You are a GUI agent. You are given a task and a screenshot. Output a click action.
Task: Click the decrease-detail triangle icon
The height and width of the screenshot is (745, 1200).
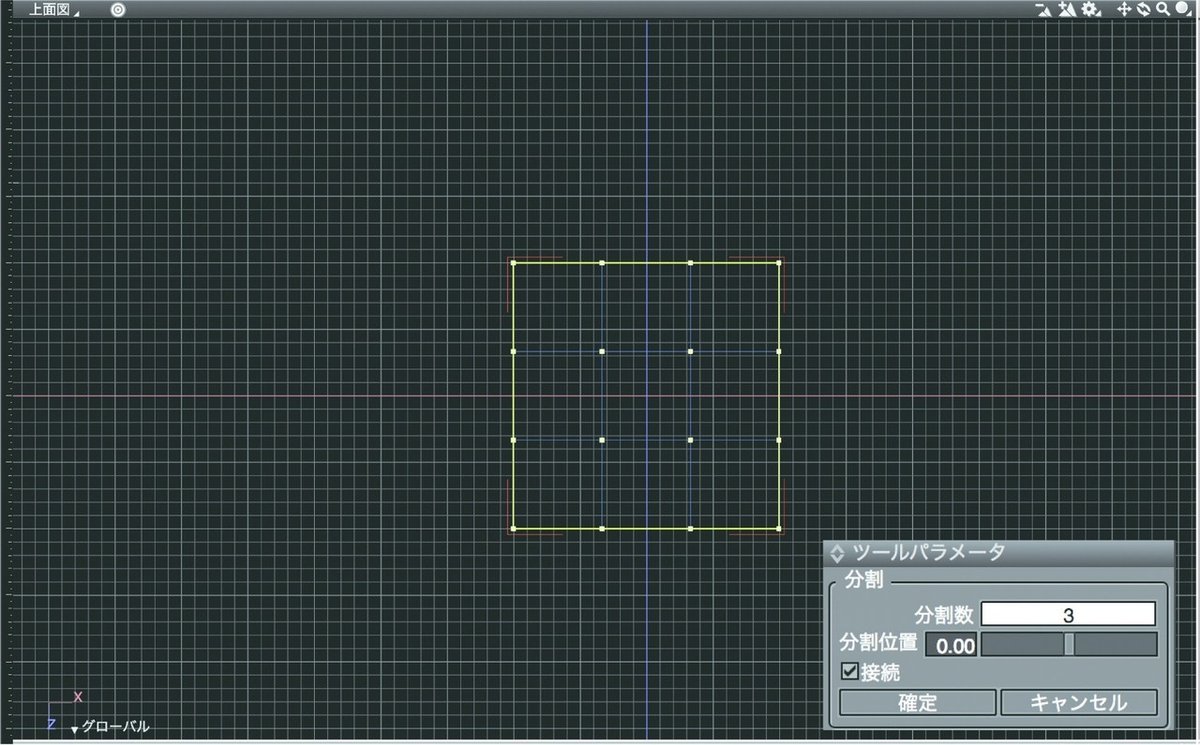(1044, 9)
